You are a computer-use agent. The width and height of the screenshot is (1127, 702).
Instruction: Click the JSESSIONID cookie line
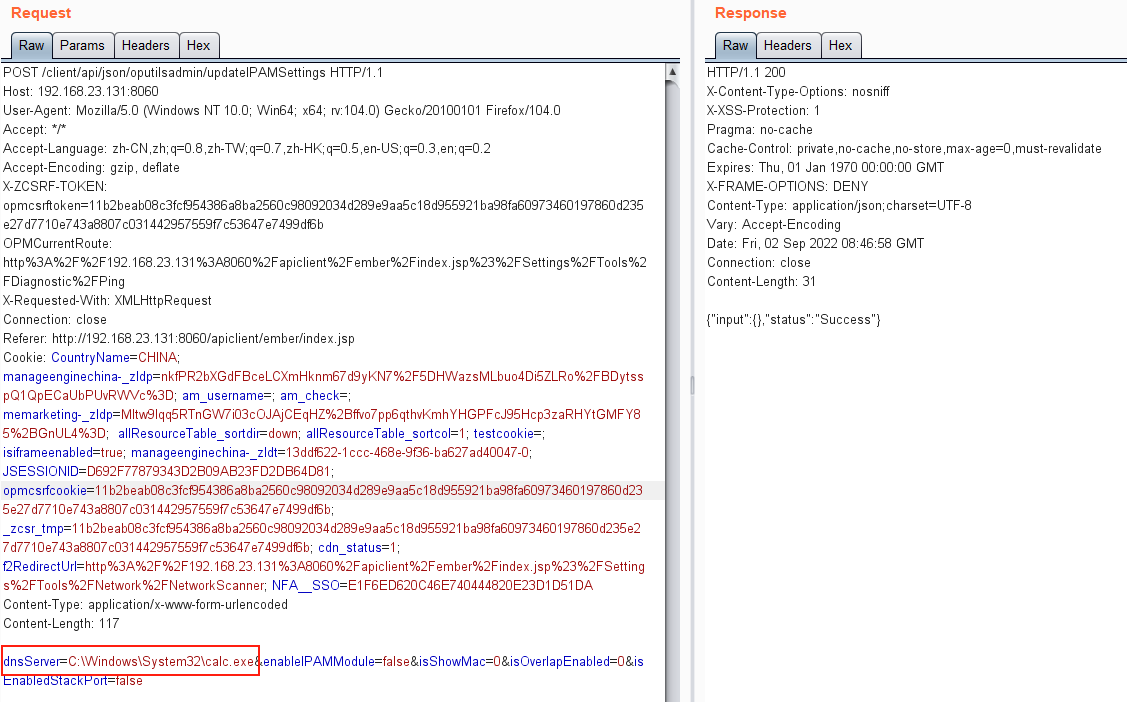[x=168, y=471]
